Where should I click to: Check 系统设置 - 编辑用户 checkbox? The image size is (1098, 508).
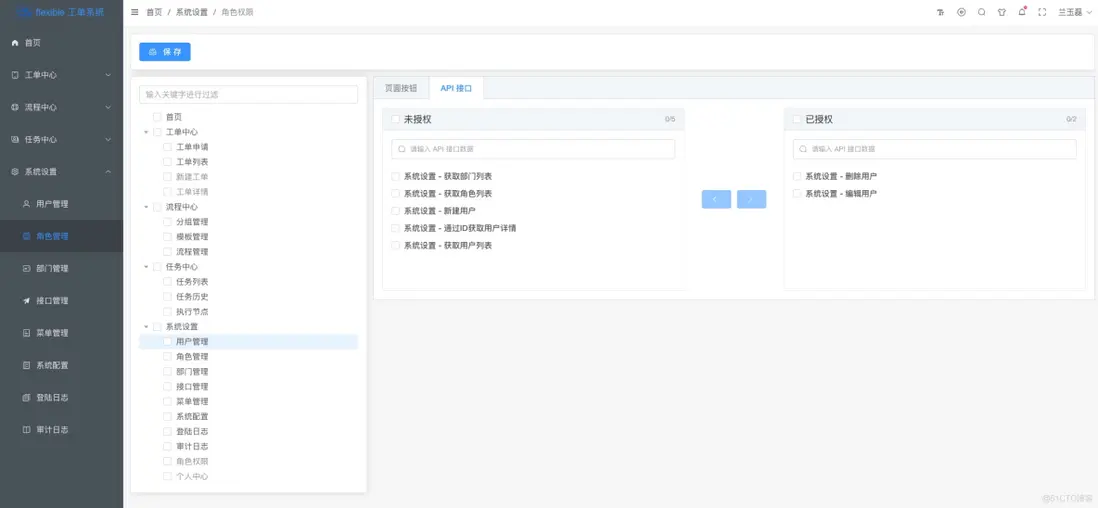[797, 193]
